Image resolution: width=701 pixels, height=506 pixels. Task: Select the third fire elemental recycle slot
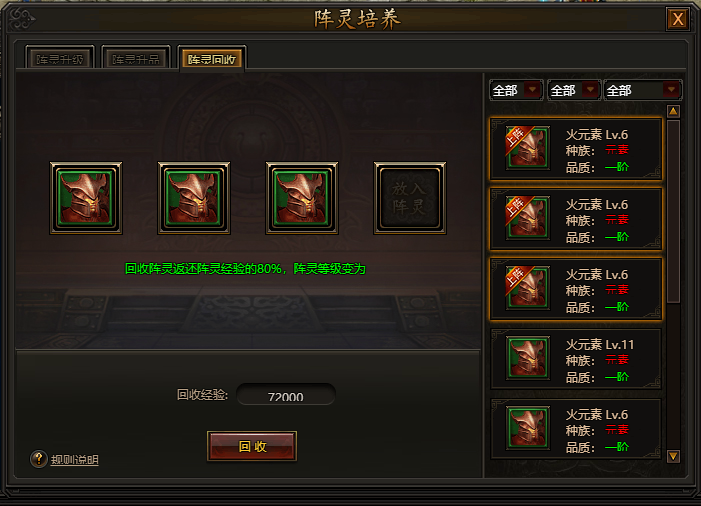[x=302, y=198]
